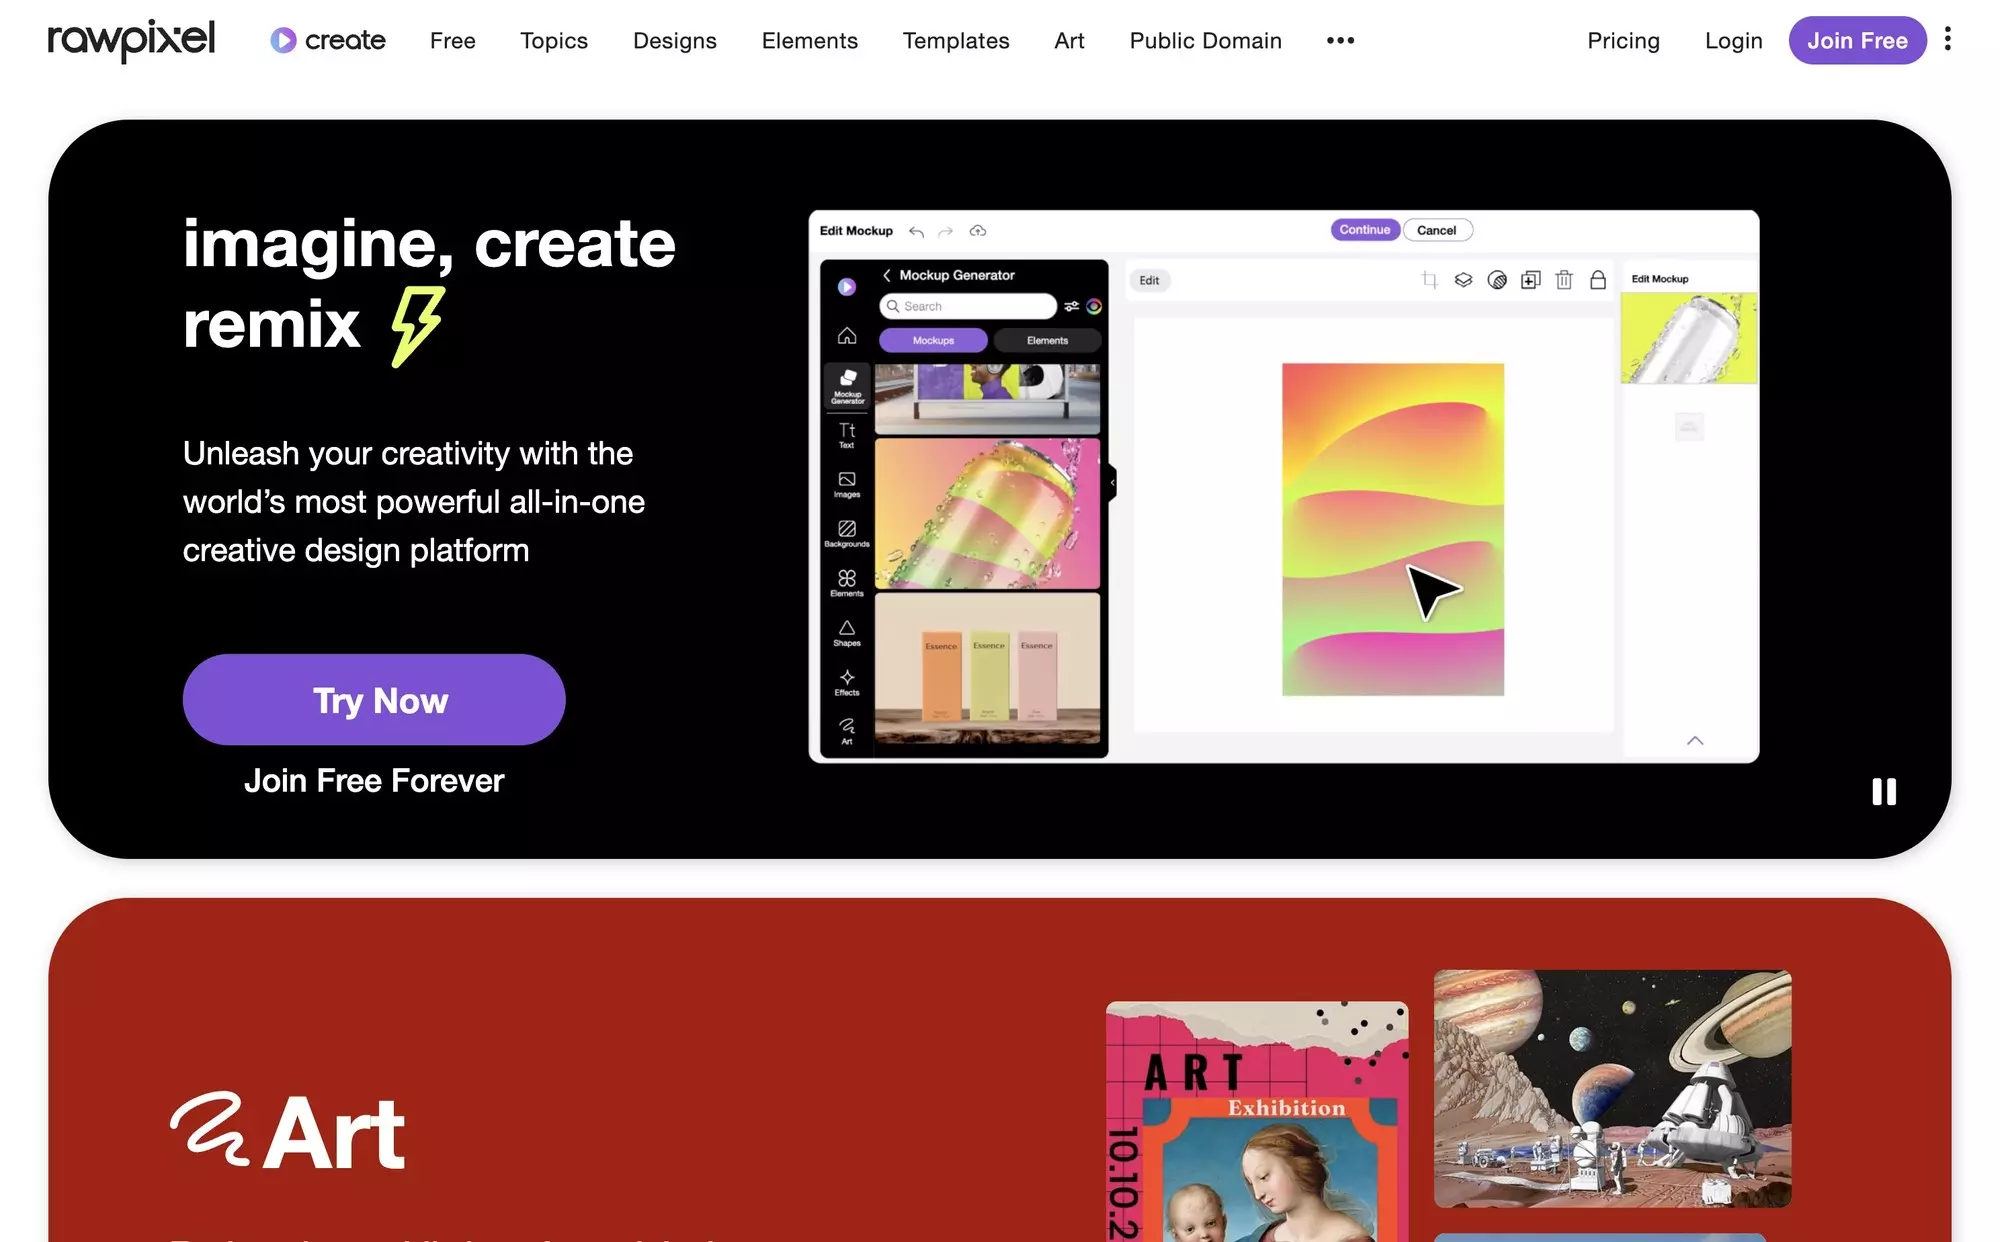
Task: Select the Mockups pill tab
Action: (x=933, y=341)
